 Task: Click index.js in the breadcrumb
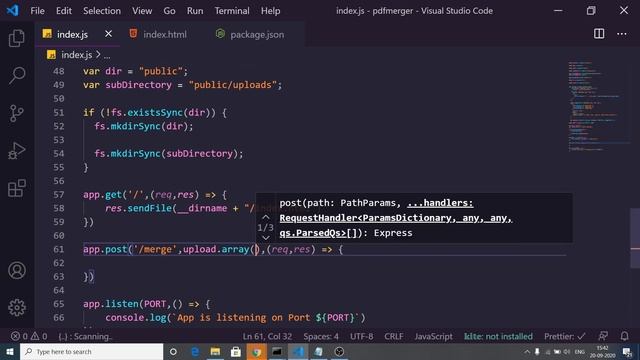coord(76,55)
